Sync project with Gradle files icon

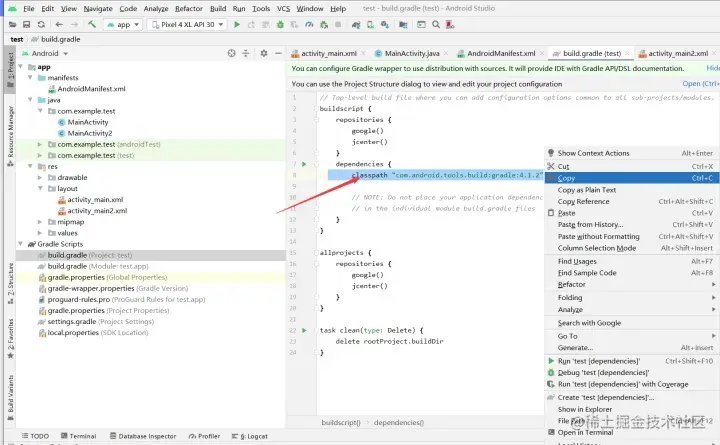[x=356, y=24]
